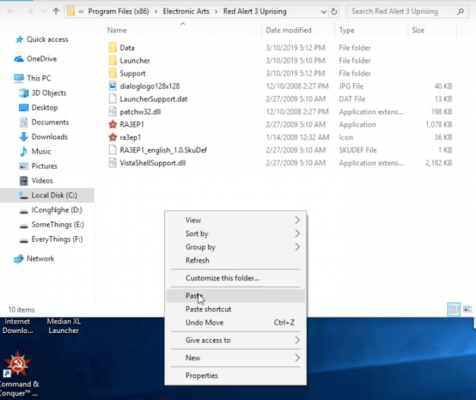476x400 pixels.
Task: Click the 1,078 KB size value
Action: pos(439,125)
